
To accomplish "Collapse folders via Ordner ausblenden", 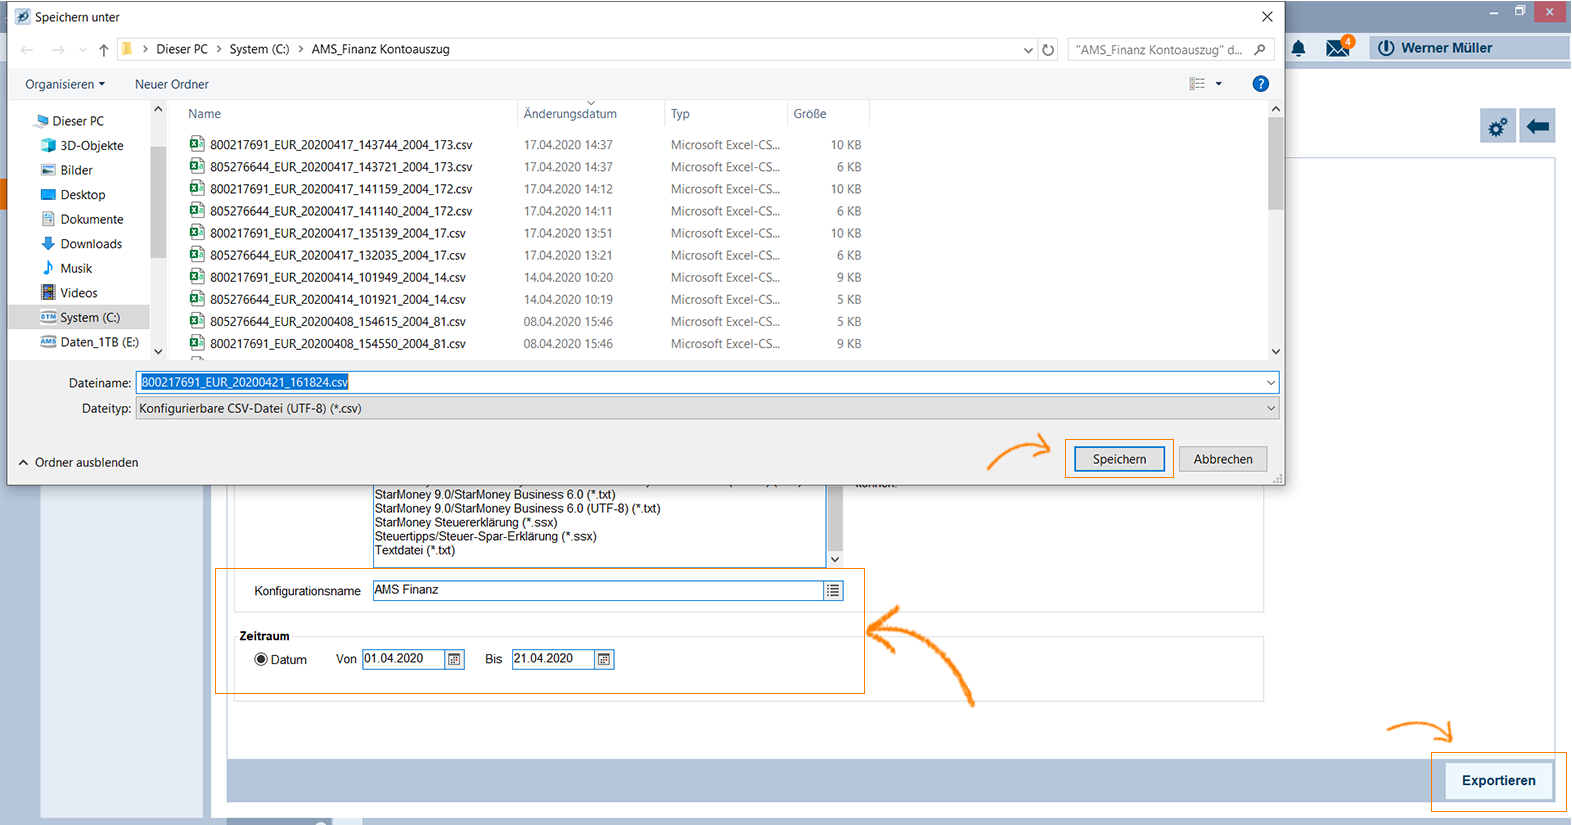I will coord(78,463).
